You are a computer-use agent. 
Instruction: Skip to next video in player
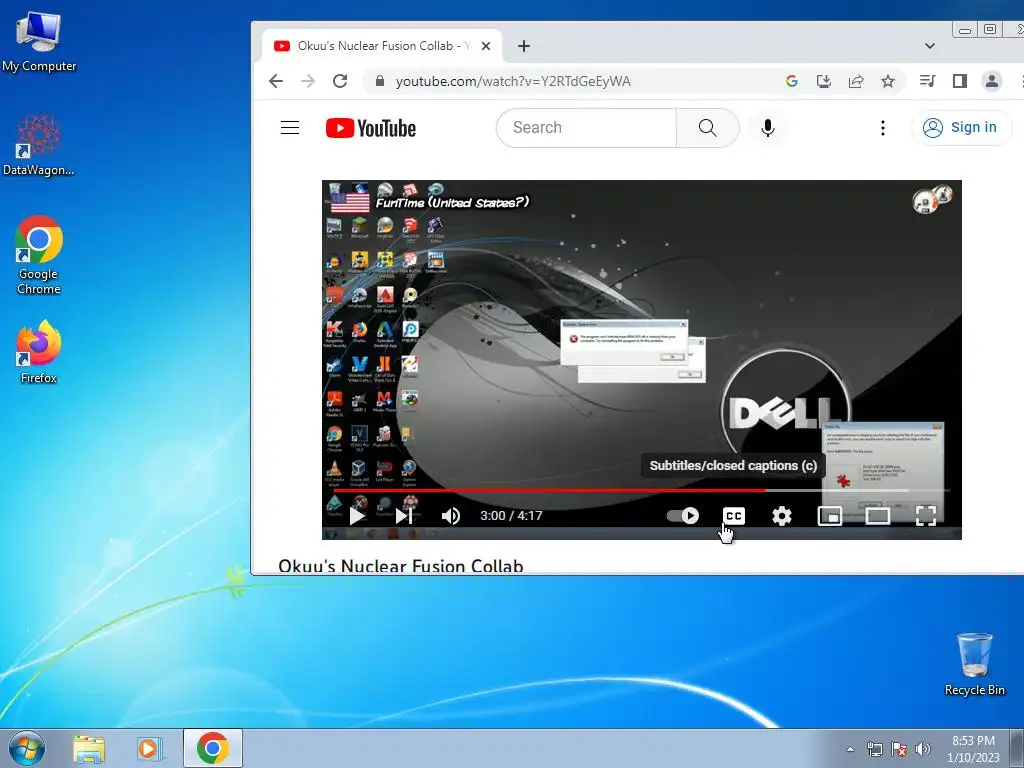coord(404,516)
